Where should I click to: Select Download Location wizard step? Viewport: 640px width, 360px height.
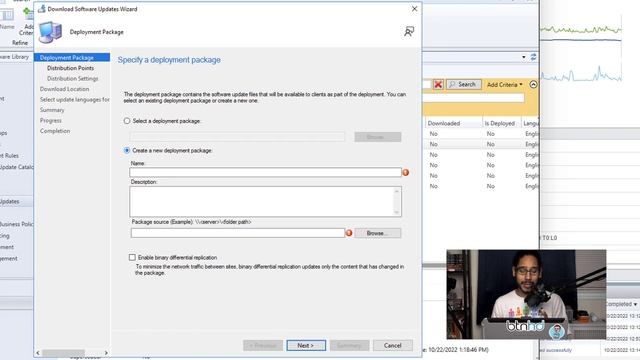[64, 89]
